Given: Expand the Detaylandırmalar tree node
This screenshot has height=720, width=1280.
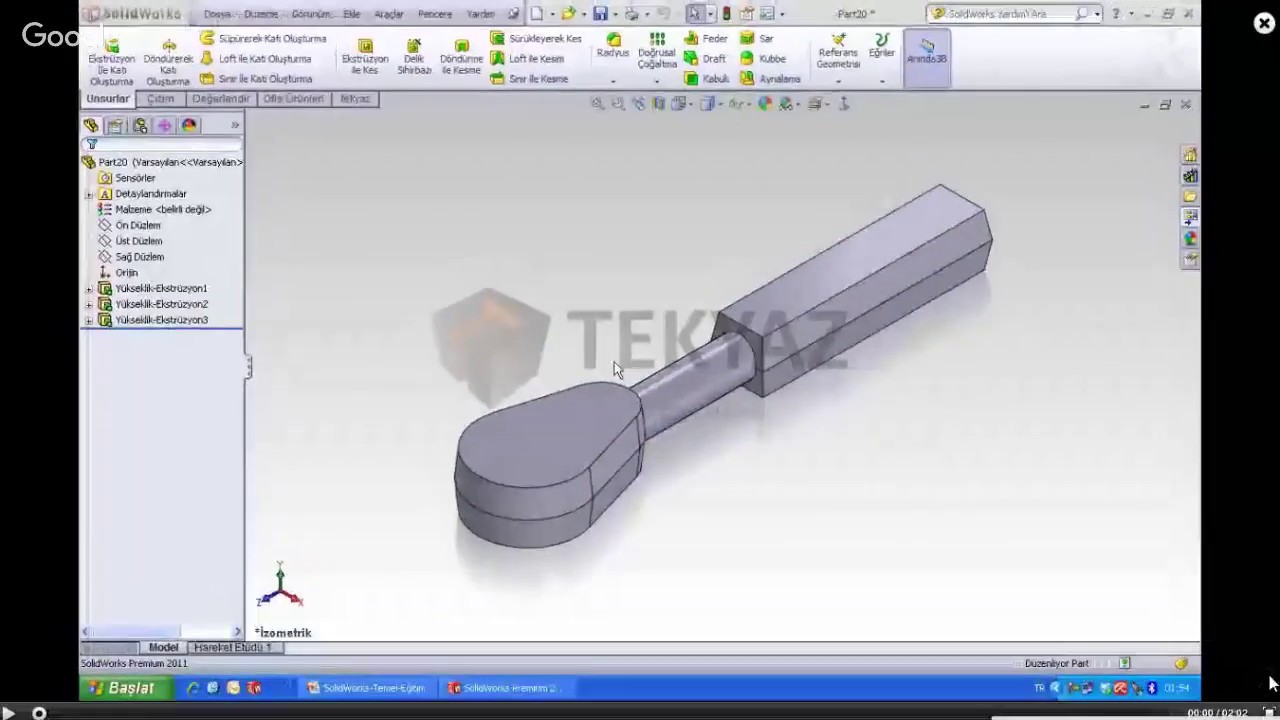Looking at the screenshot, I should pos(89,194).
